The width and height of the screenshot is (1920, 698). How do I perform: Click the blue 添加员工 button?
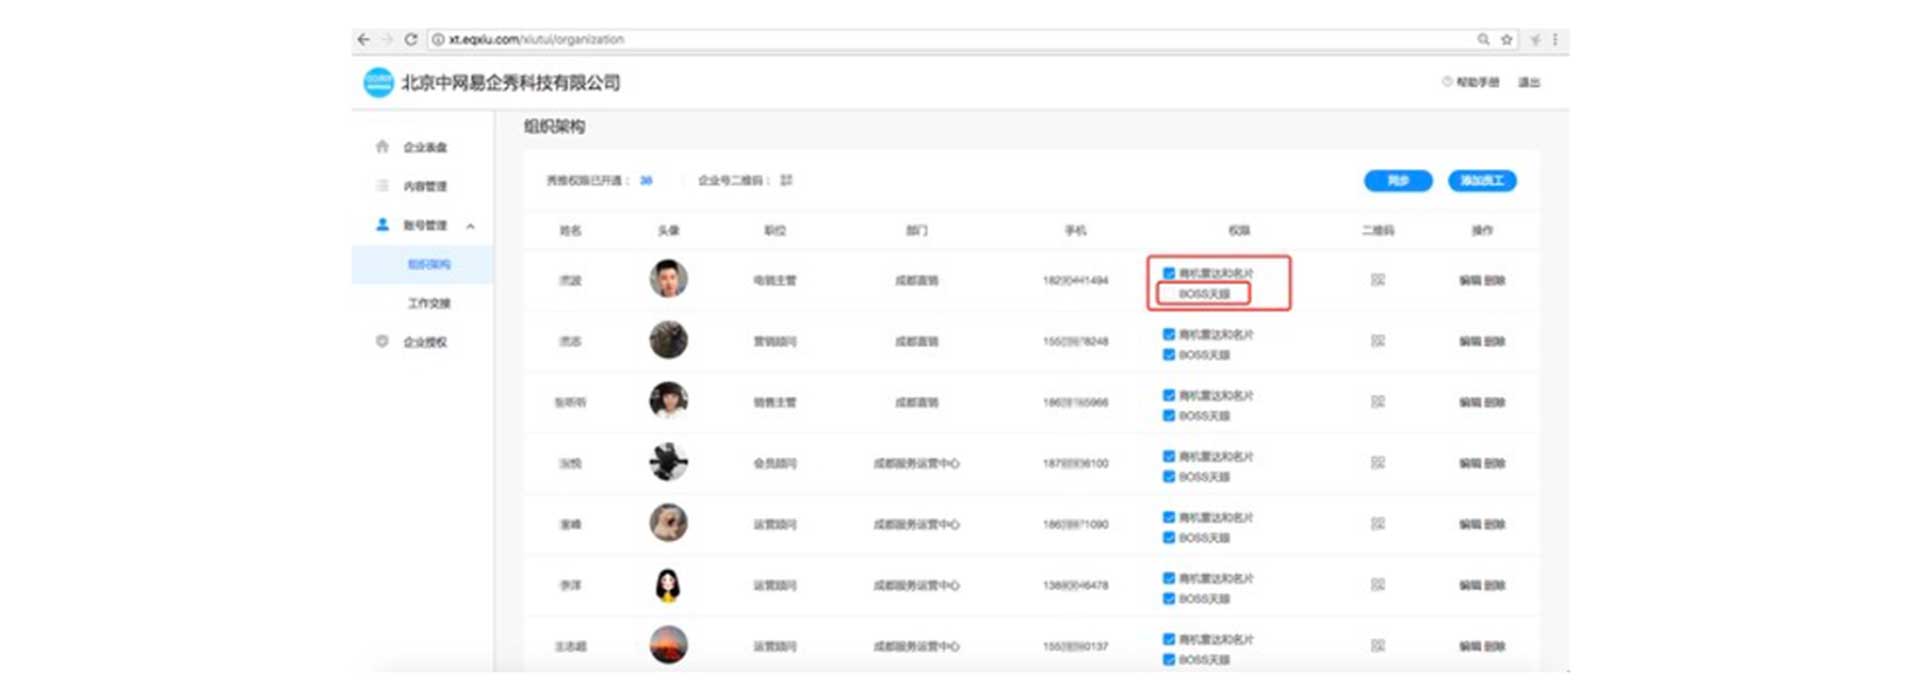pos(1481,181)
